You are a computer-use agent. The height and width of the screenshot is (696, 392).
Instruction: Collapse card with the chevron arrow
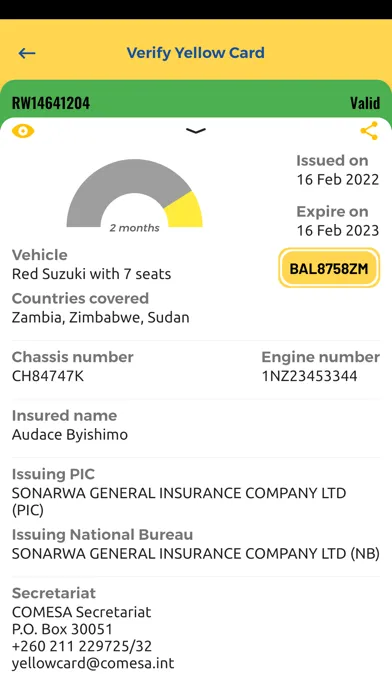(x=196, y=130)
